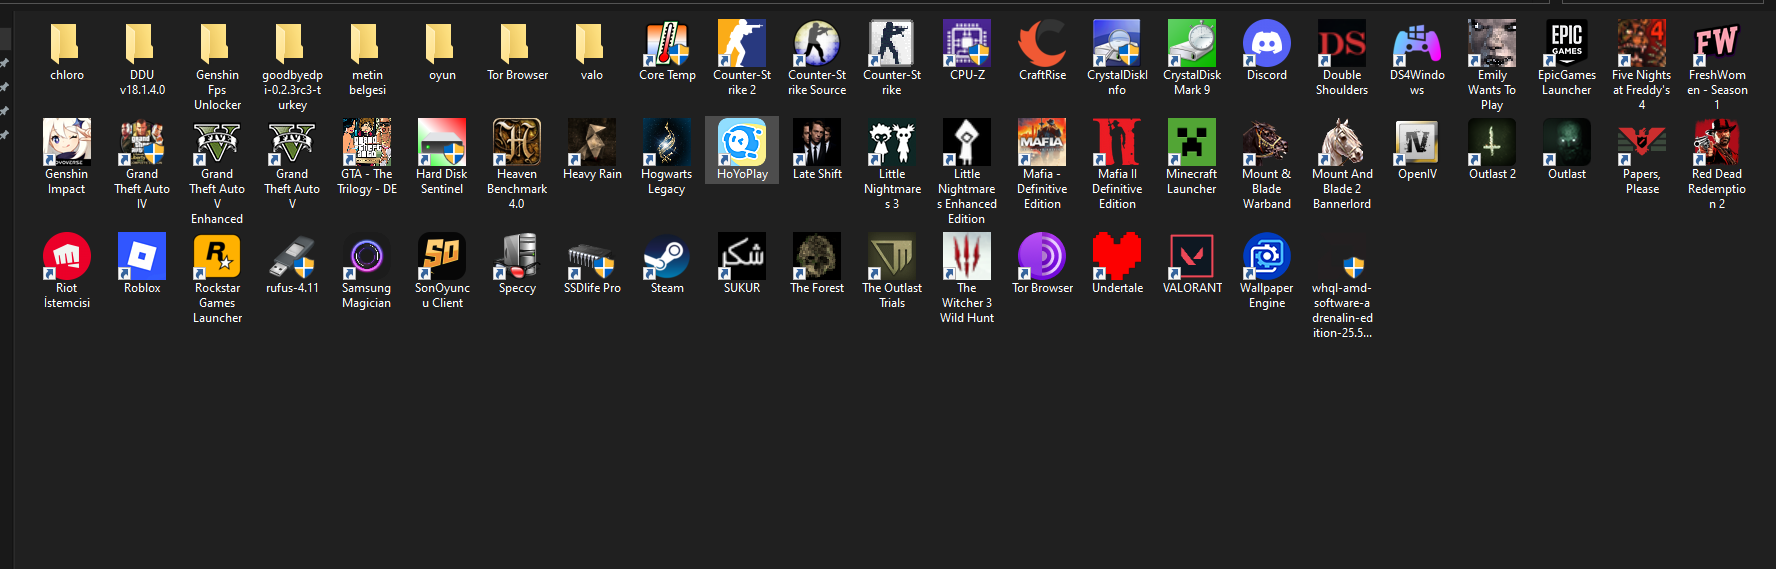The image size is (1776, 569).
Task: Select Mount & Blade Warband icon
Action: 1267,142
